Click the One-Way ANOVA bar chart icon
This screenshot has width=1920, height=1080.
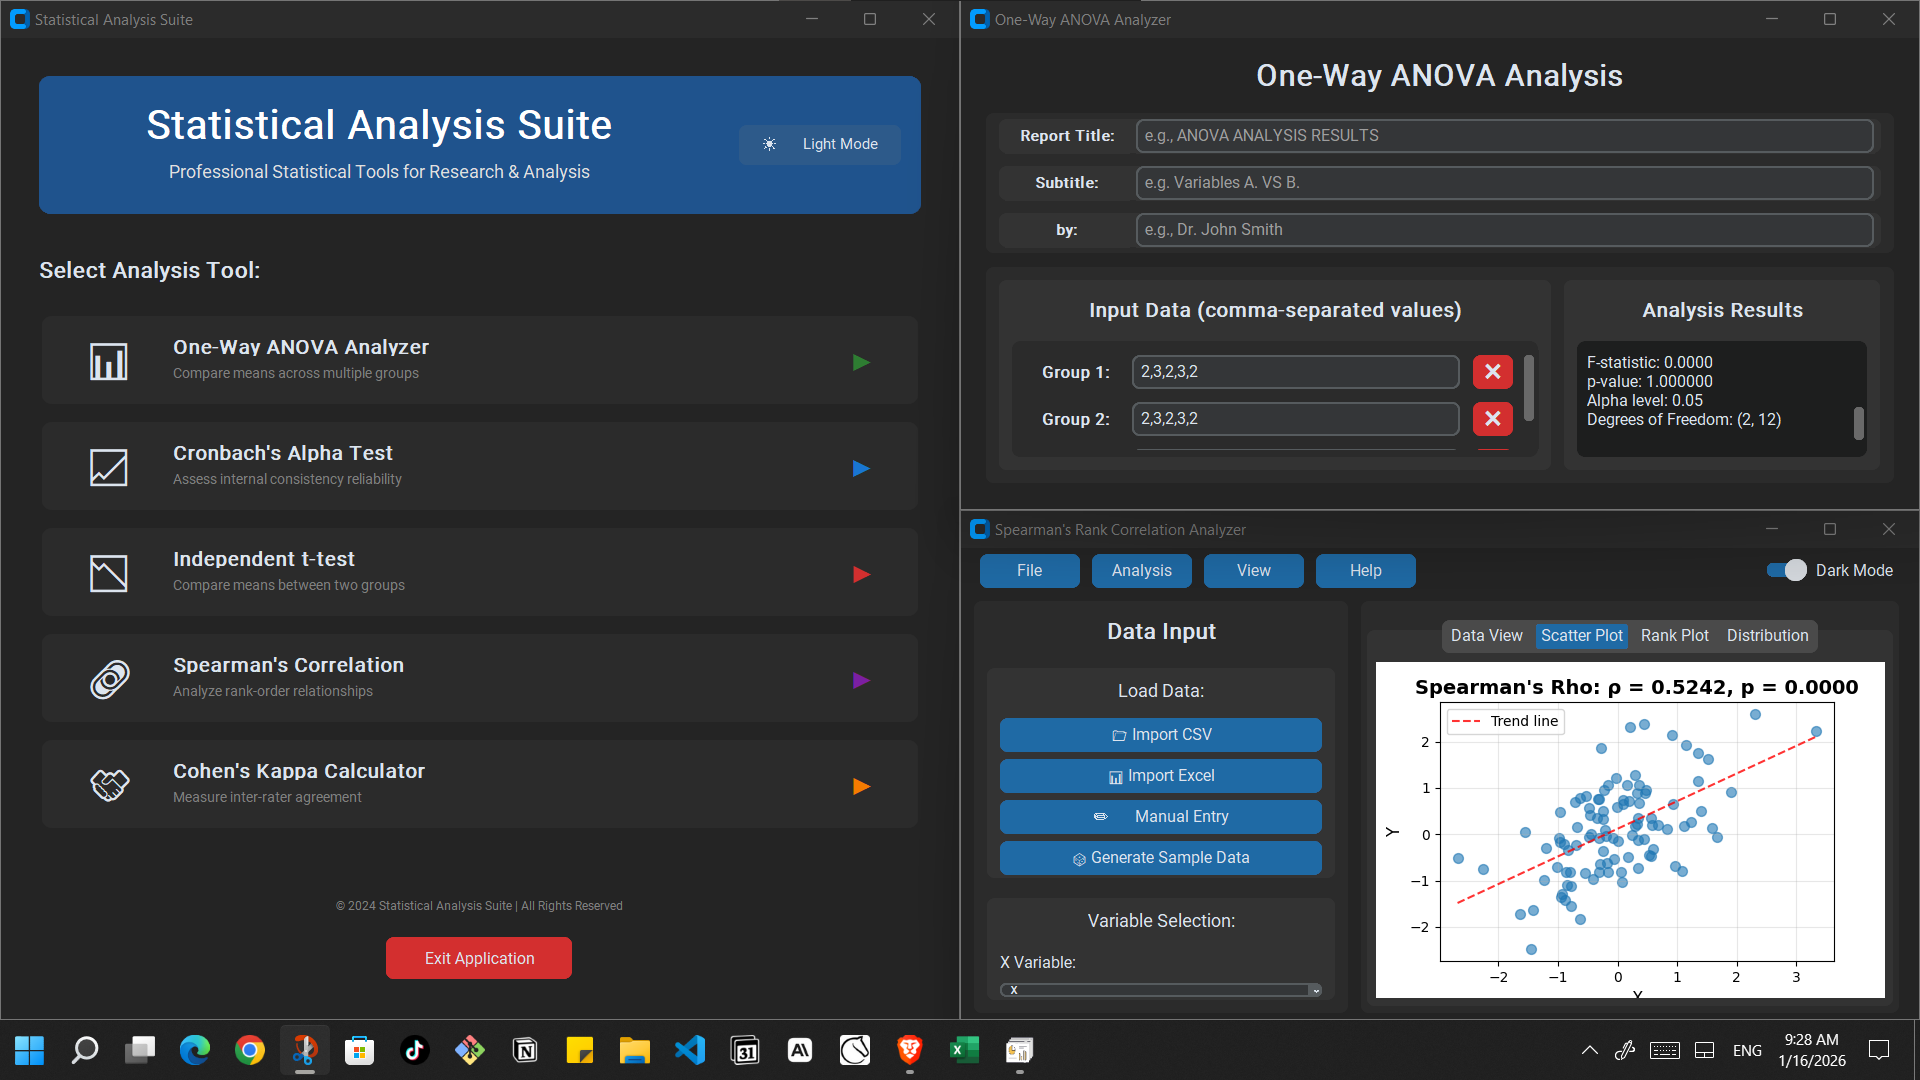click(109, 361)
